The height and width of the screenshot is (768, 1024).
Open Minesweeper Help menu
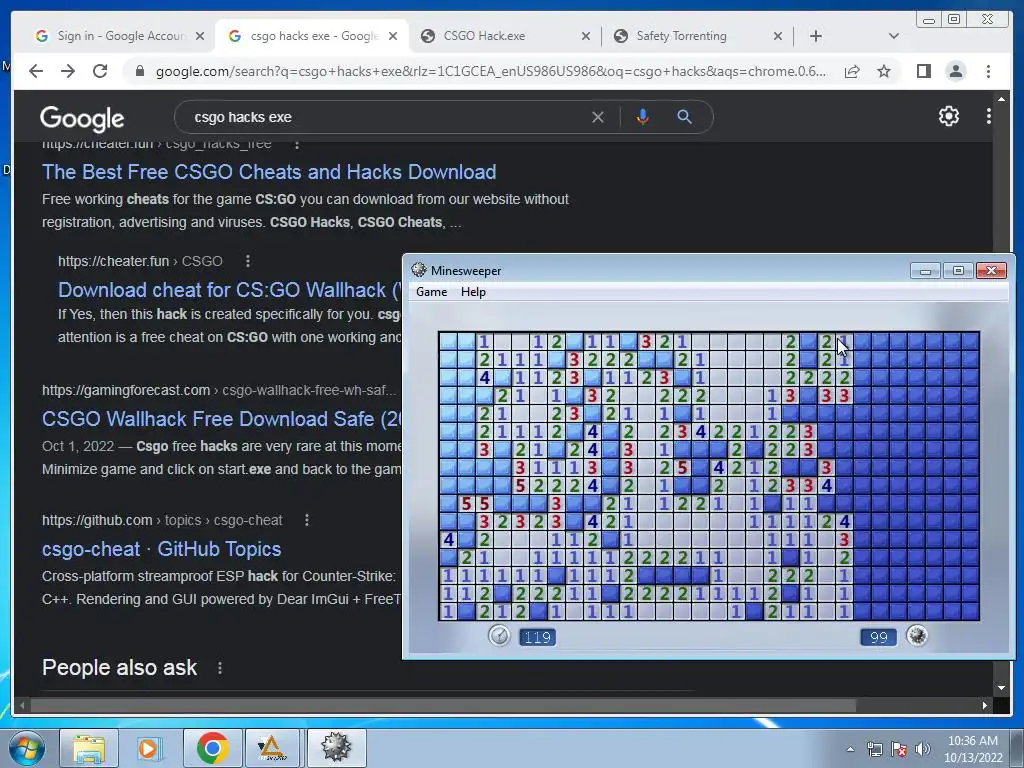pyautogui.click(x=473, y=292)
